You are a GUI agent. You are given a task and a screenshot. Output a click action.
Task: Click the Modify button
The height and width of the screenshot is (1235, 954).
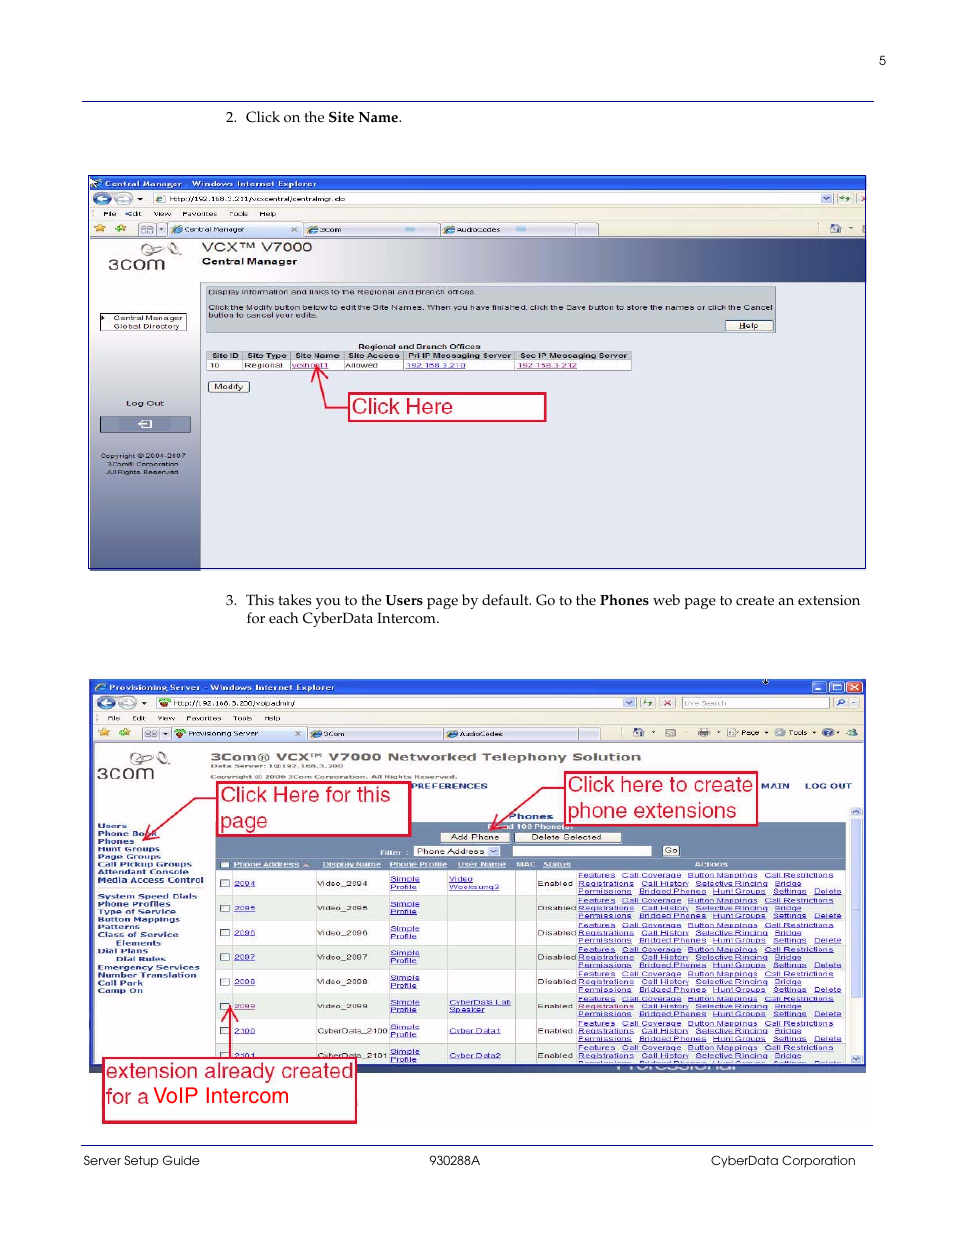(229, 387)
